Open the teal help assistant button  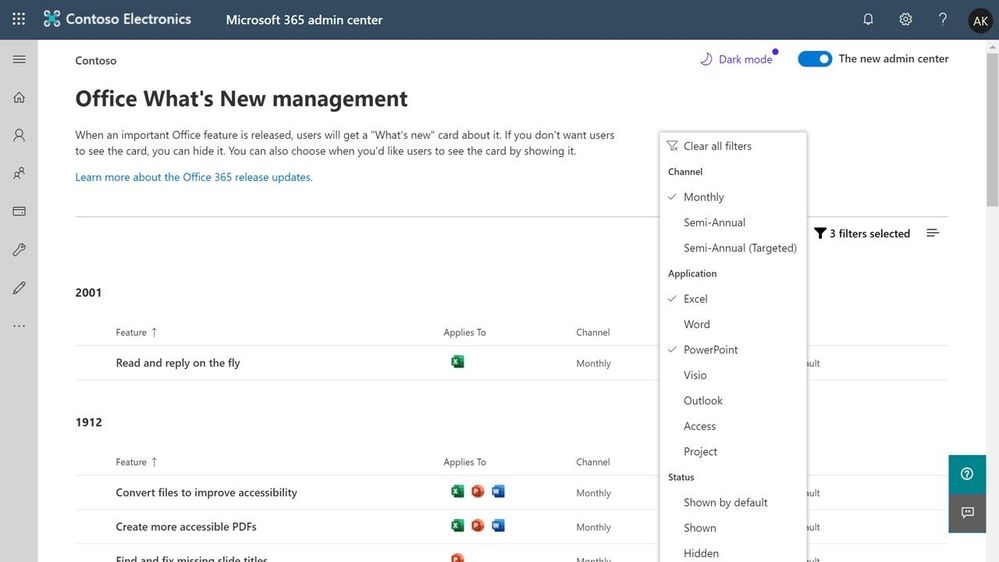pyautogui.click(x=967, y=474)
